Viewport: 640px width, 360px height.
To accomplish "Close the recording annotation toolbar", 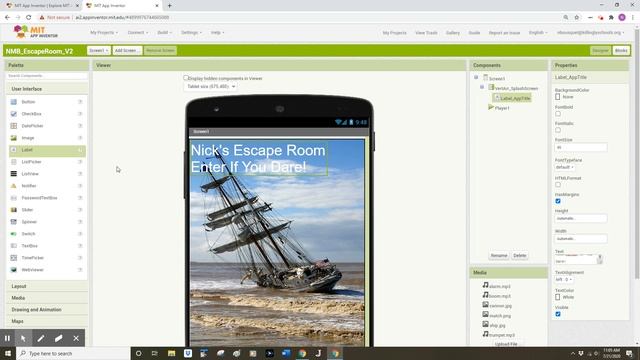I will point(76,338).
